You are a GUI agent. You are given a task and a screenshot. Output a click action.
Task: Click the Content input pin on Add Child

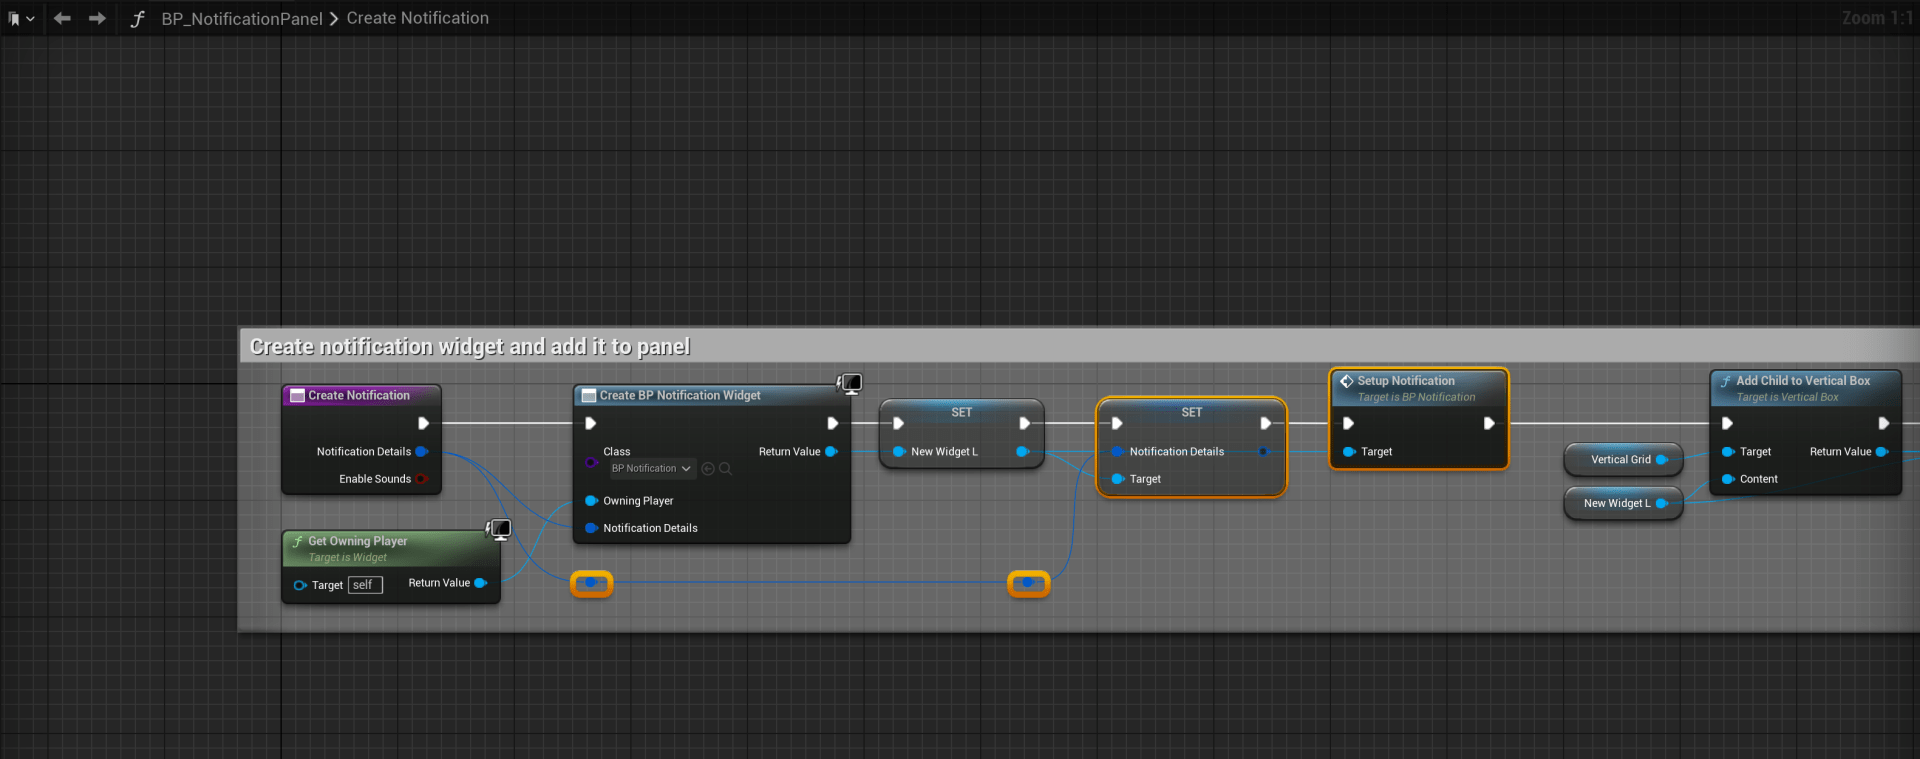click(x=1727, y=479)
